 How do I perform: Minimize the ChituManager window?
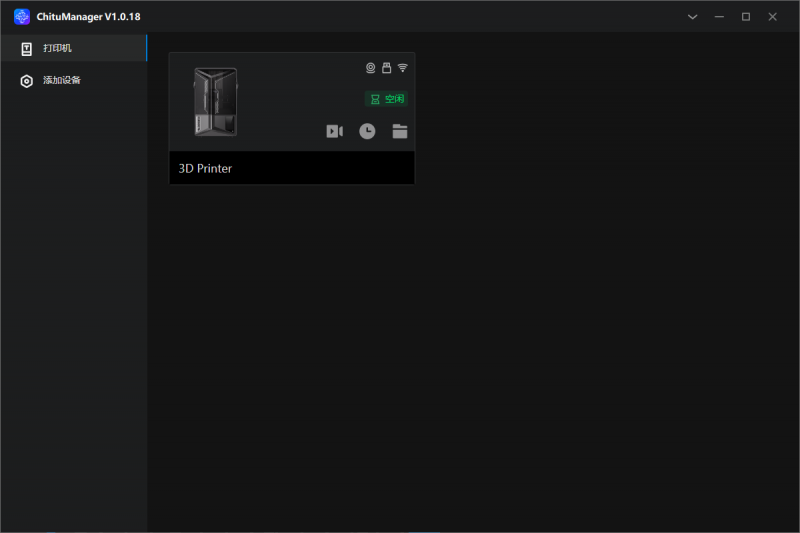[720, 17]
